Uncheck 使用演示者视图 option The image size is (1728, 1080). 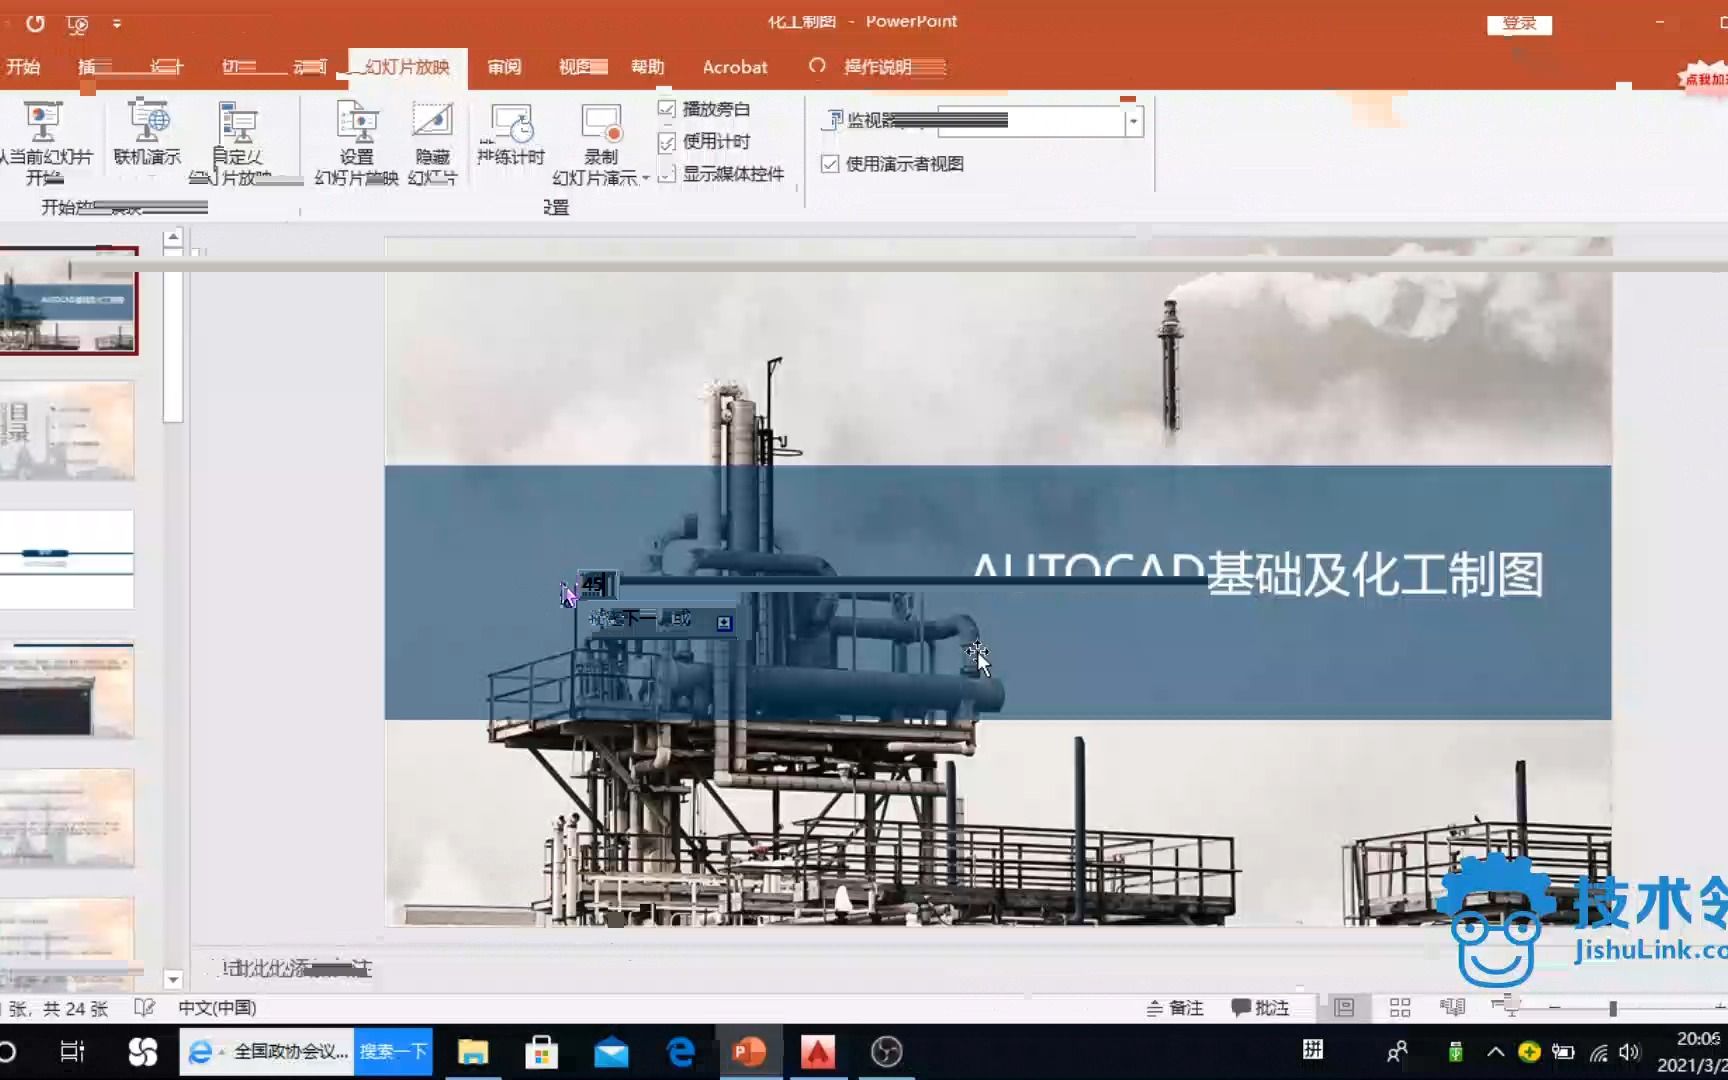coord(830,163)
